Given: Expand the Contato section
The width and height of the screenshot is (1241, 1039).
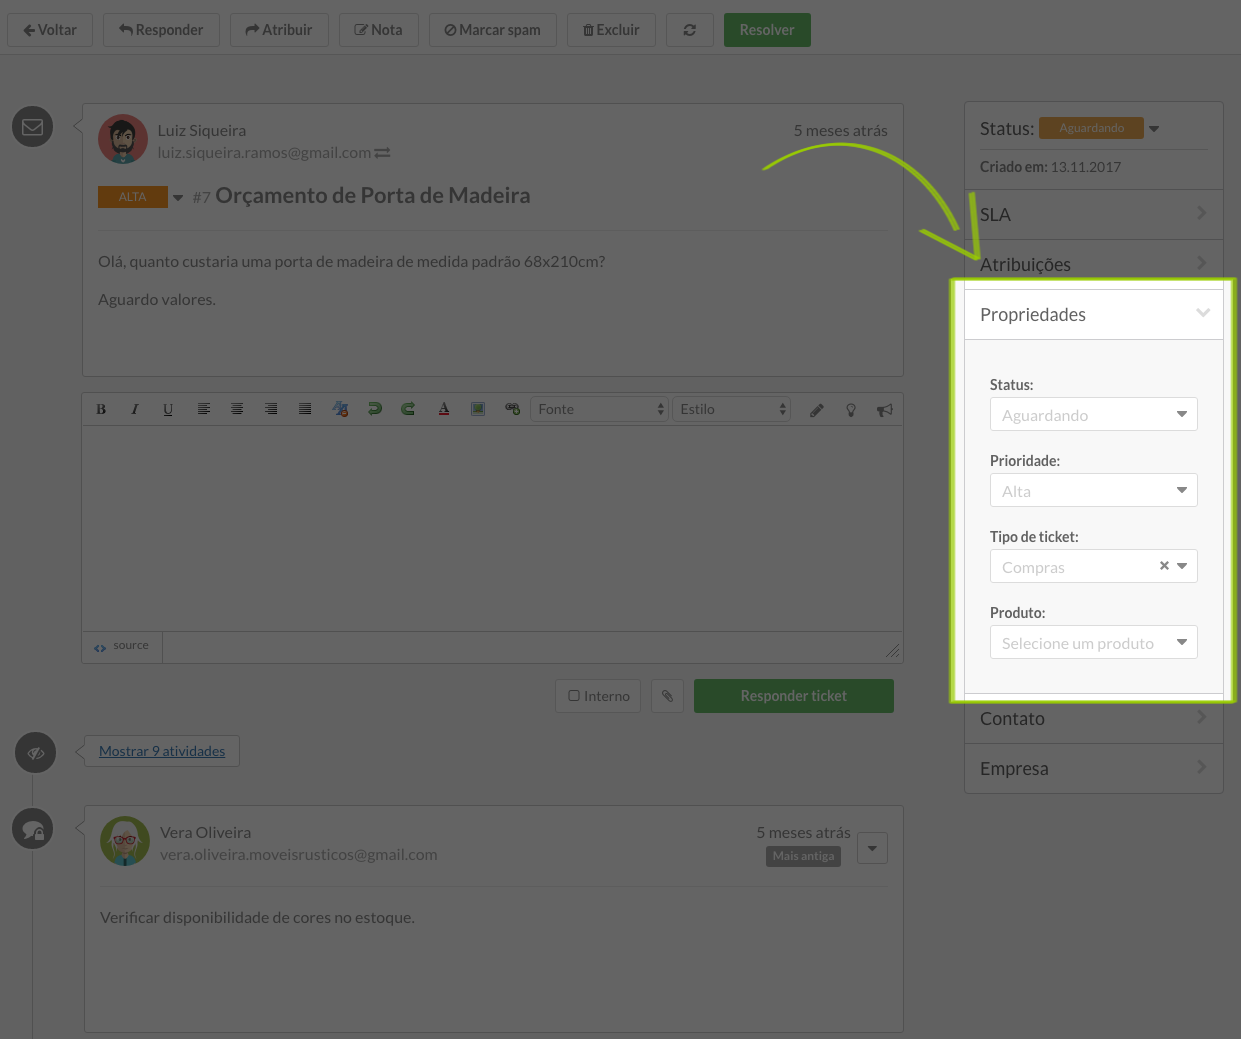Looking at the screenshot, I should pyautogui.click(x=1094, y=718).
